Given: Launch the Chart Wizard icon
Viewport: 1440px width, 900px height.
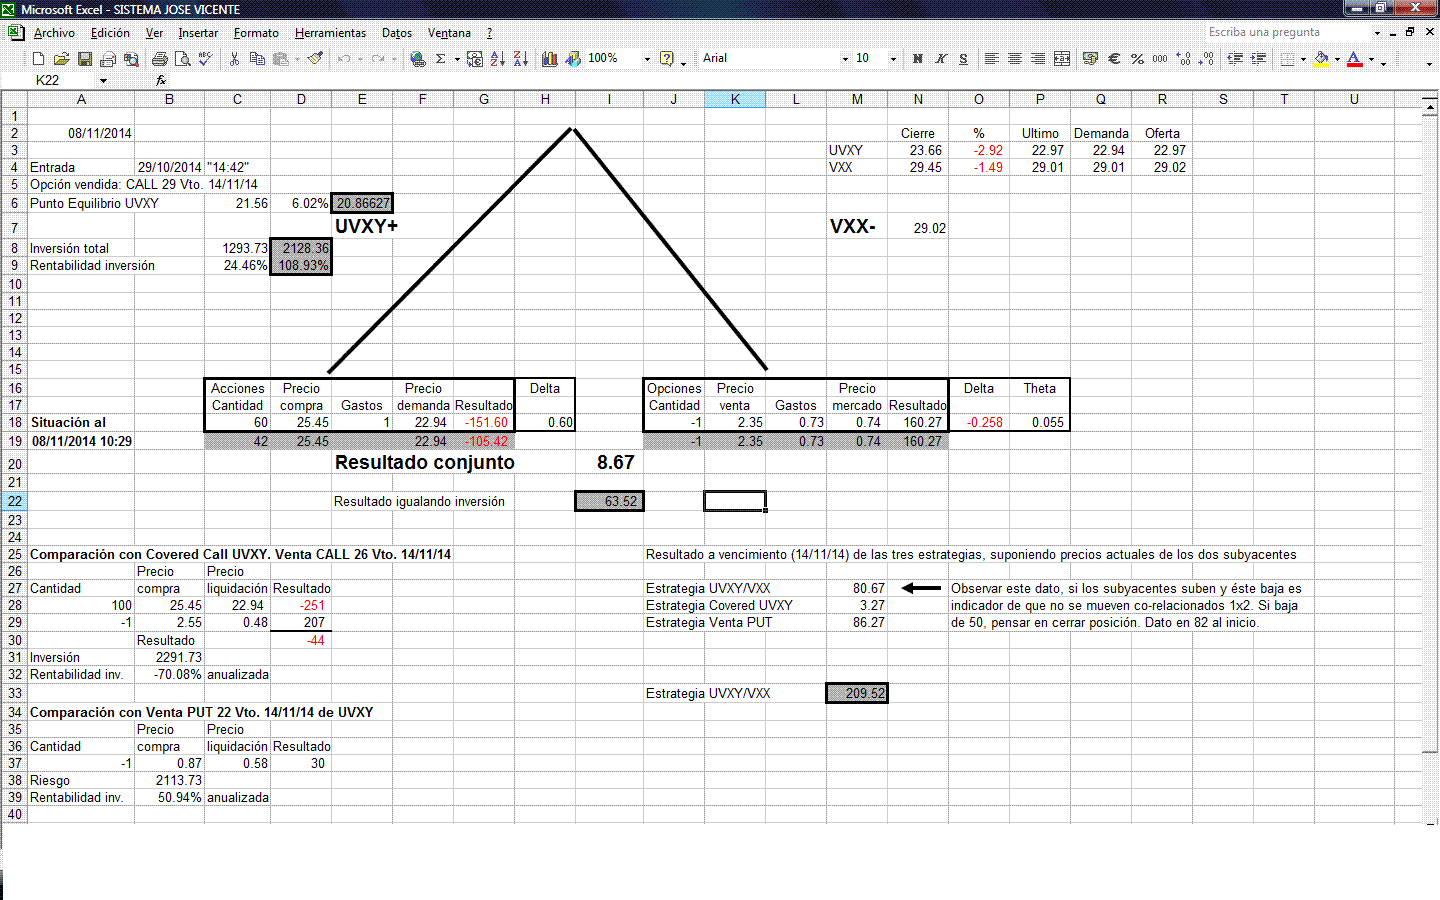Looking at the screenshot, I should pyautogui.click(x=550, y=59).
